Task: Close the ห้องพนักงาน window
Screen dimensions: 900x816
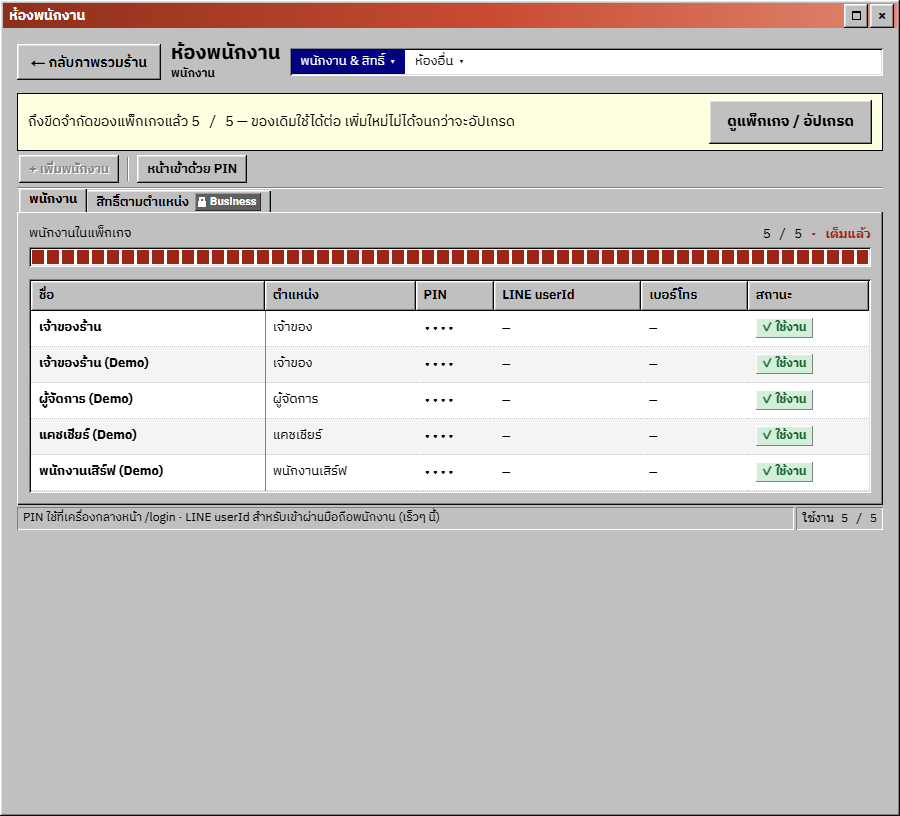Action: click(882, 15)
